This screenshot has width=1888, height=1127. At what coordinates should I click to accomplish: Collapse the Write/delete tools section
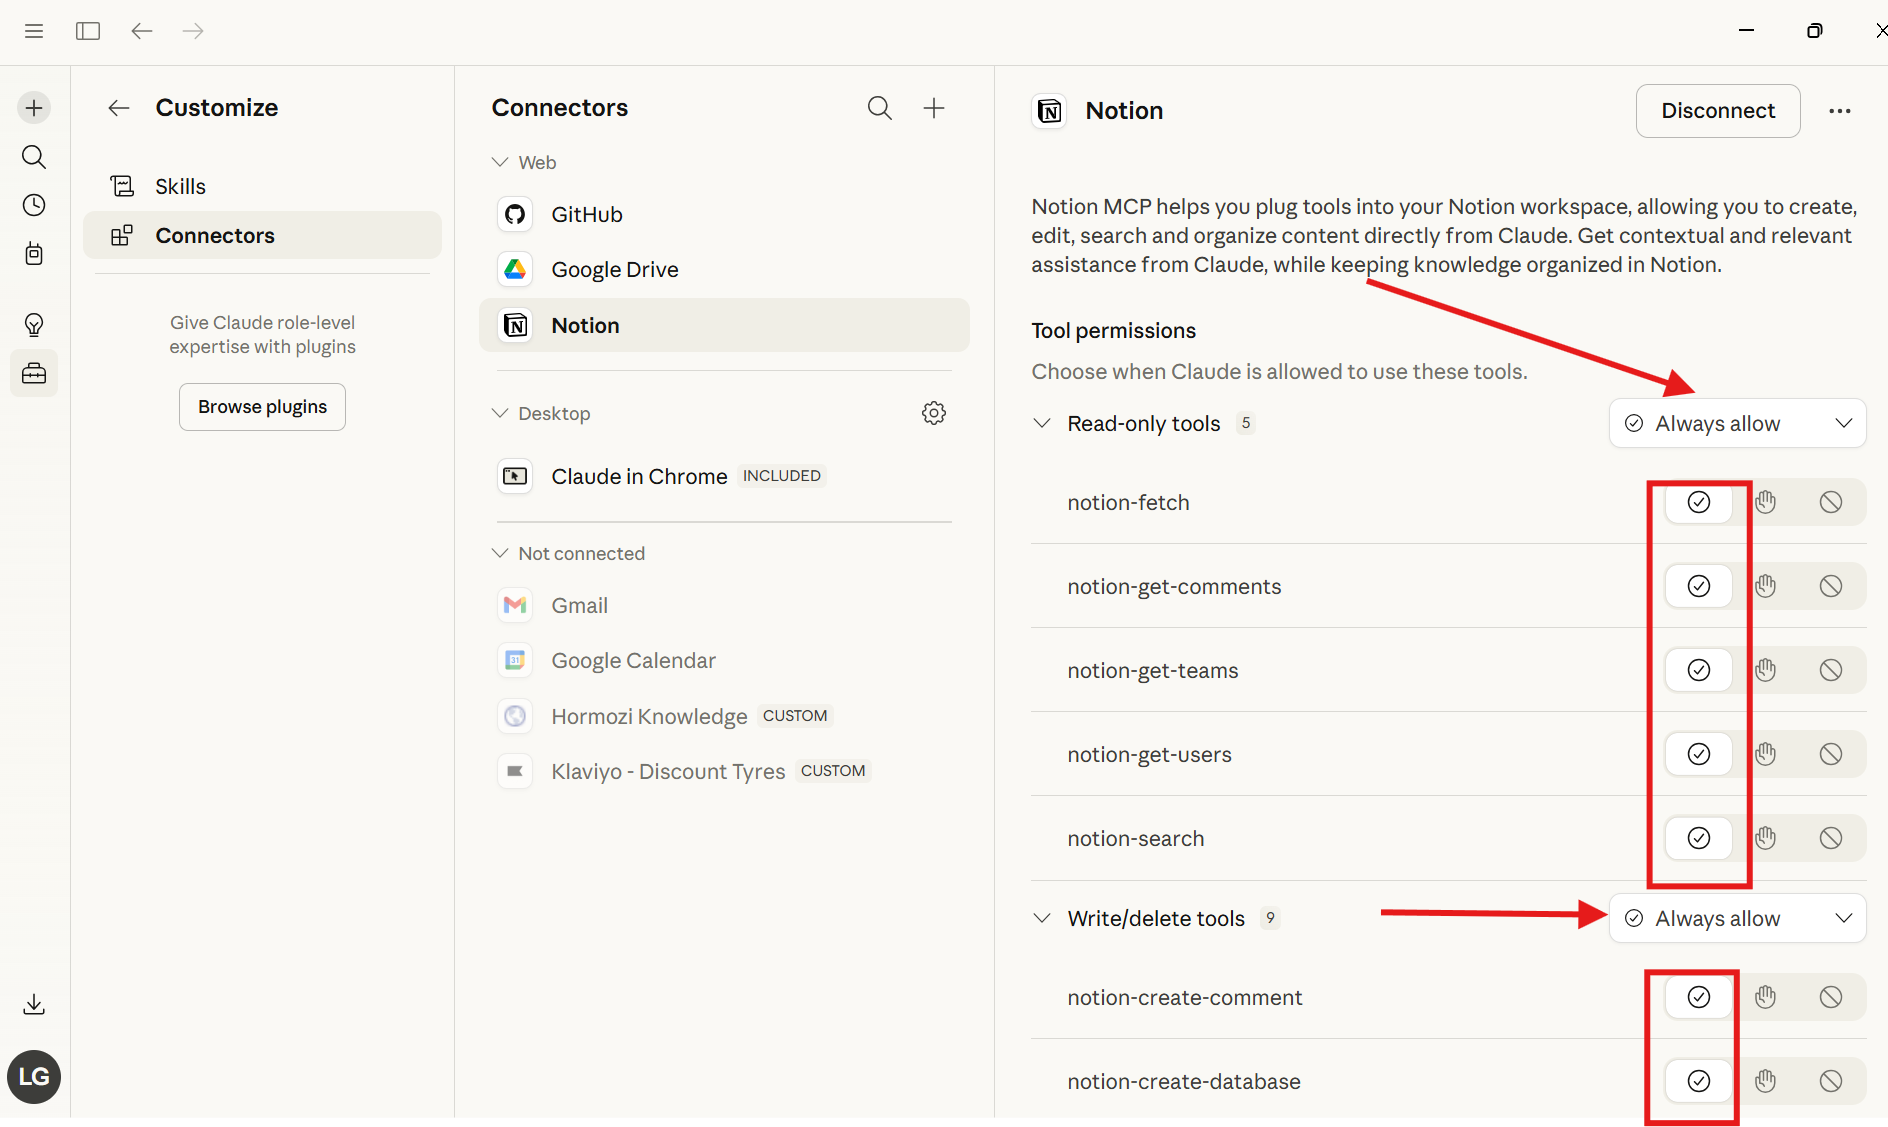click(1042, 918)
